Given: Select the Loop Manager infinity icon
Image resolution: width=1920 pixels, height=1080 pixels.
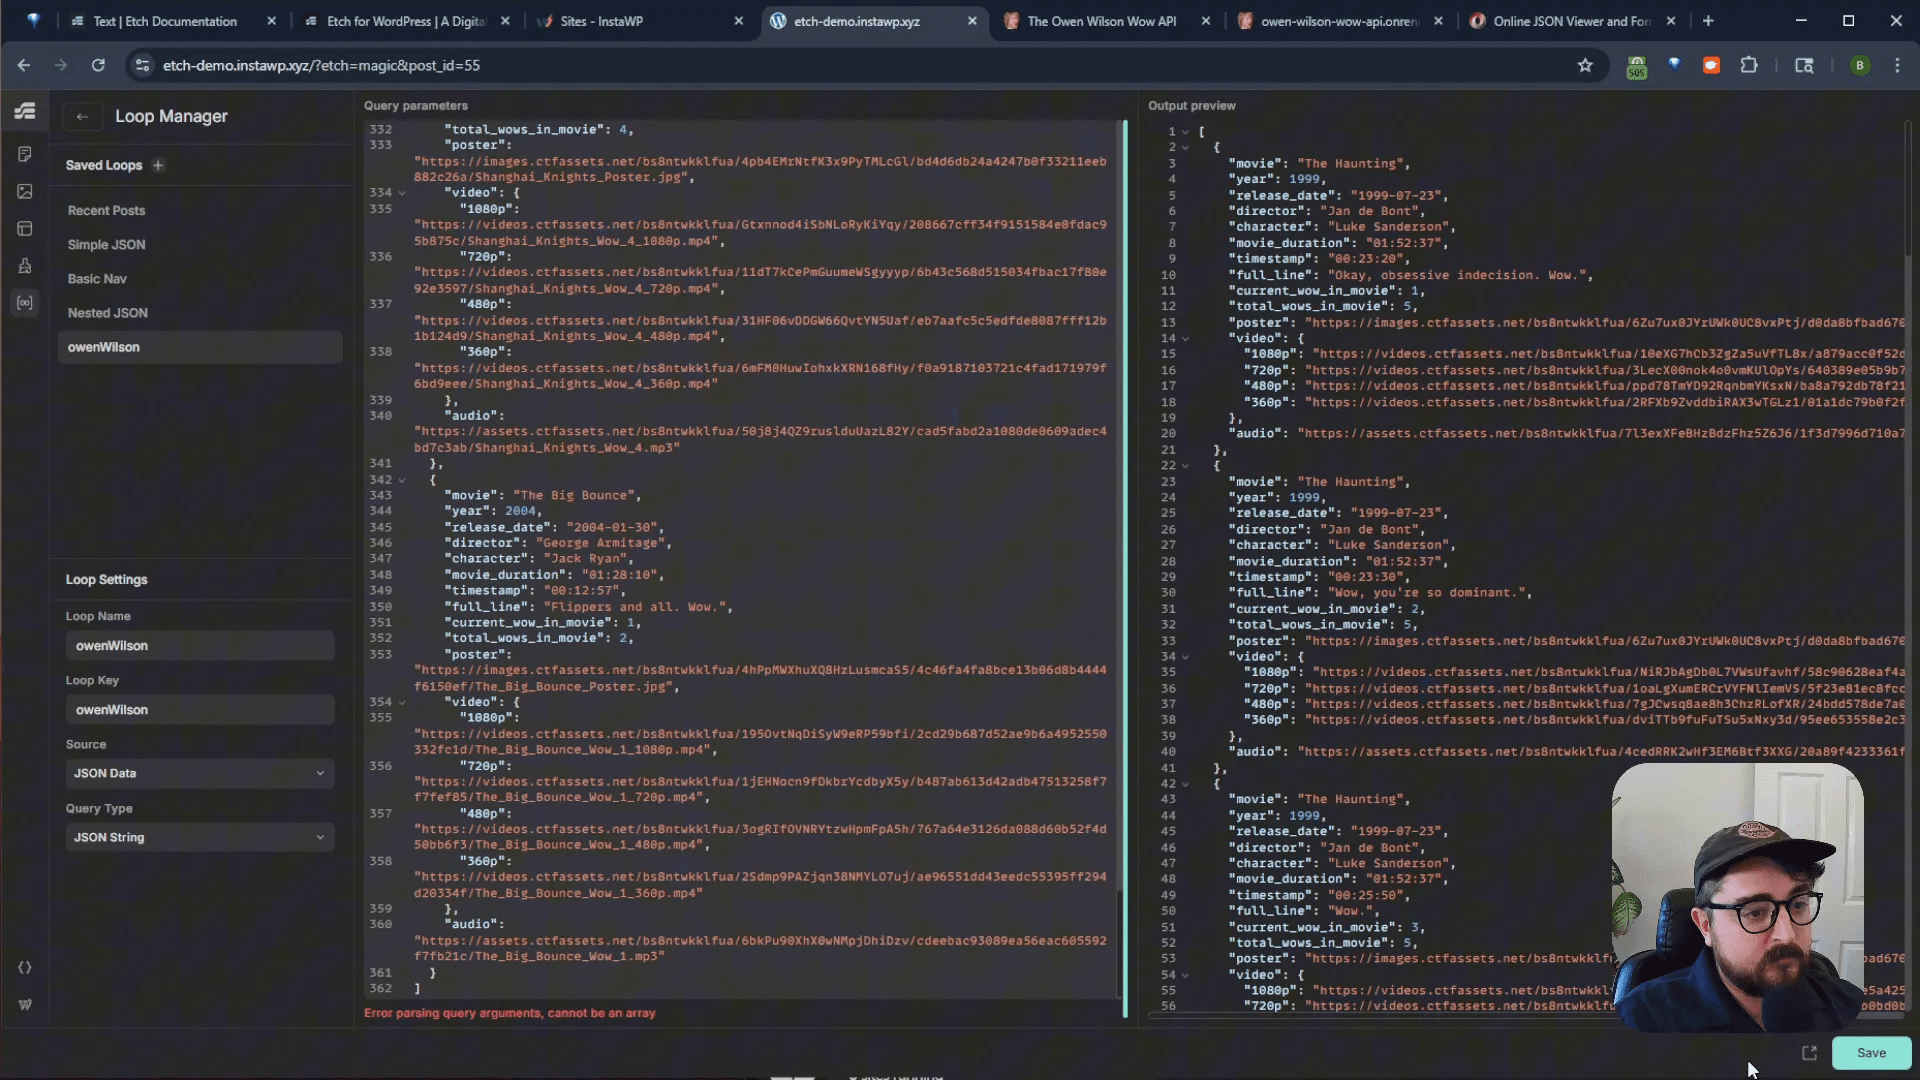Looking at the screenshot, I should pos(25,302).
